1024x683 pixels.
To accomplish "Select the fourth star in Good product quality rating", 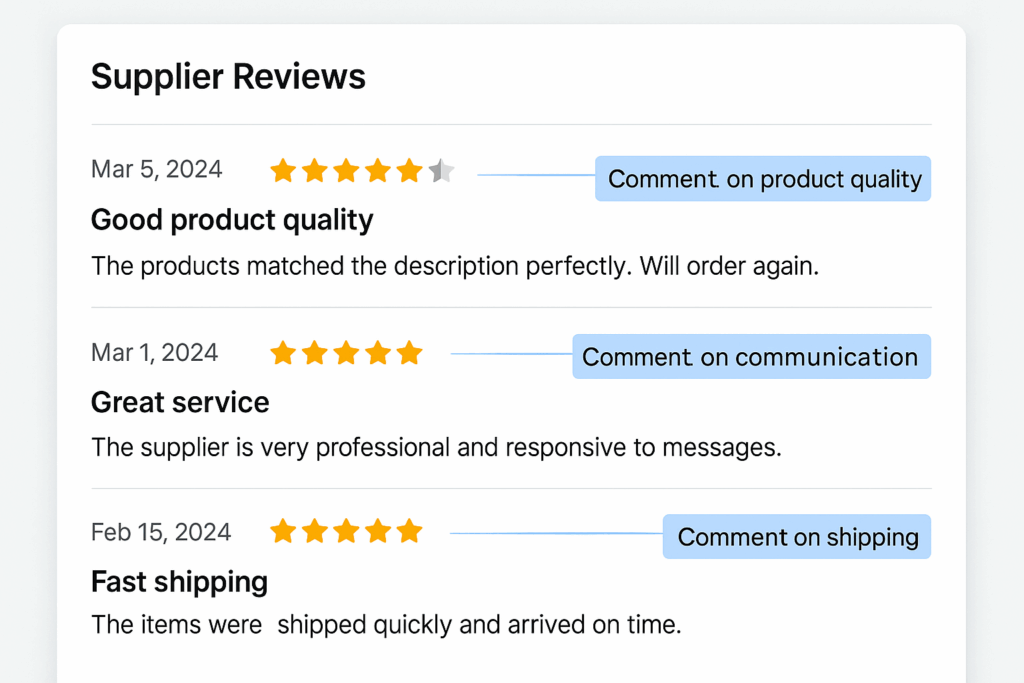I will click(x=379, y=170).
